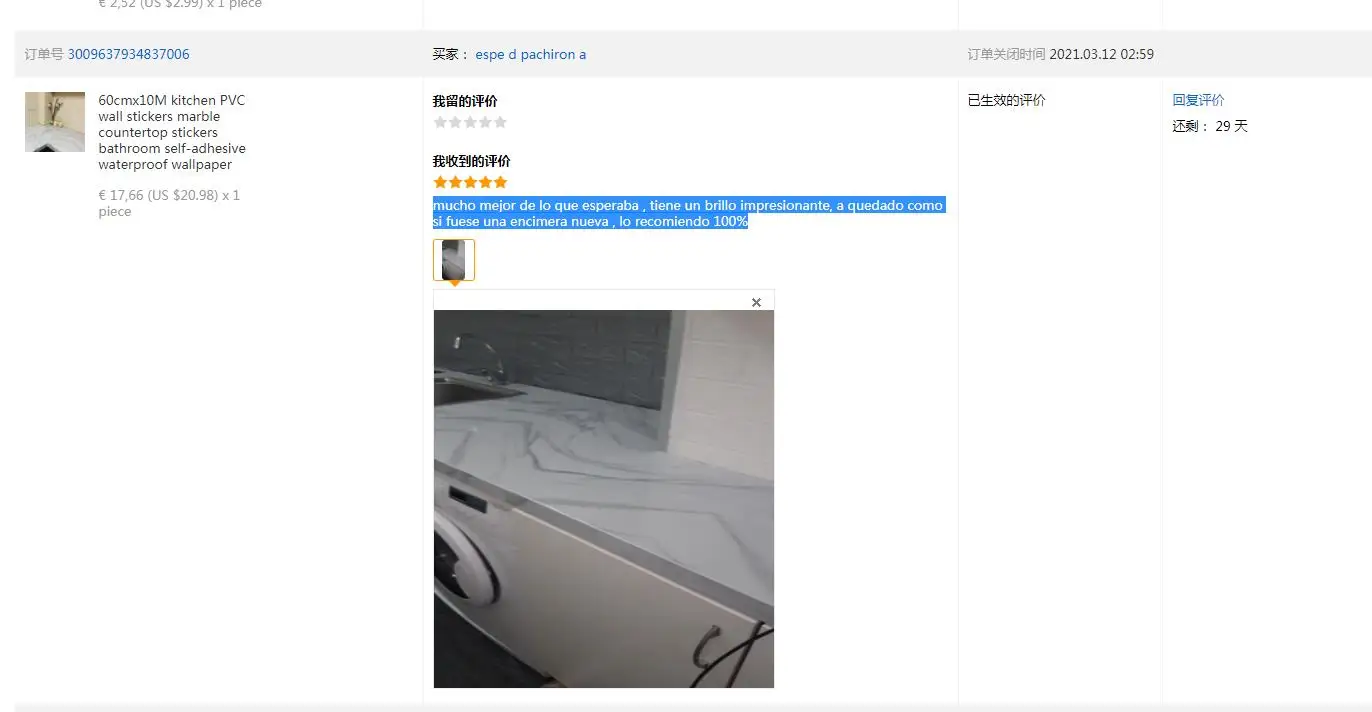1372x712 pixels.
Task: Click the 订单关闭时间 2021.03.12 02:59 timestamp
Action: (1060, 54)
